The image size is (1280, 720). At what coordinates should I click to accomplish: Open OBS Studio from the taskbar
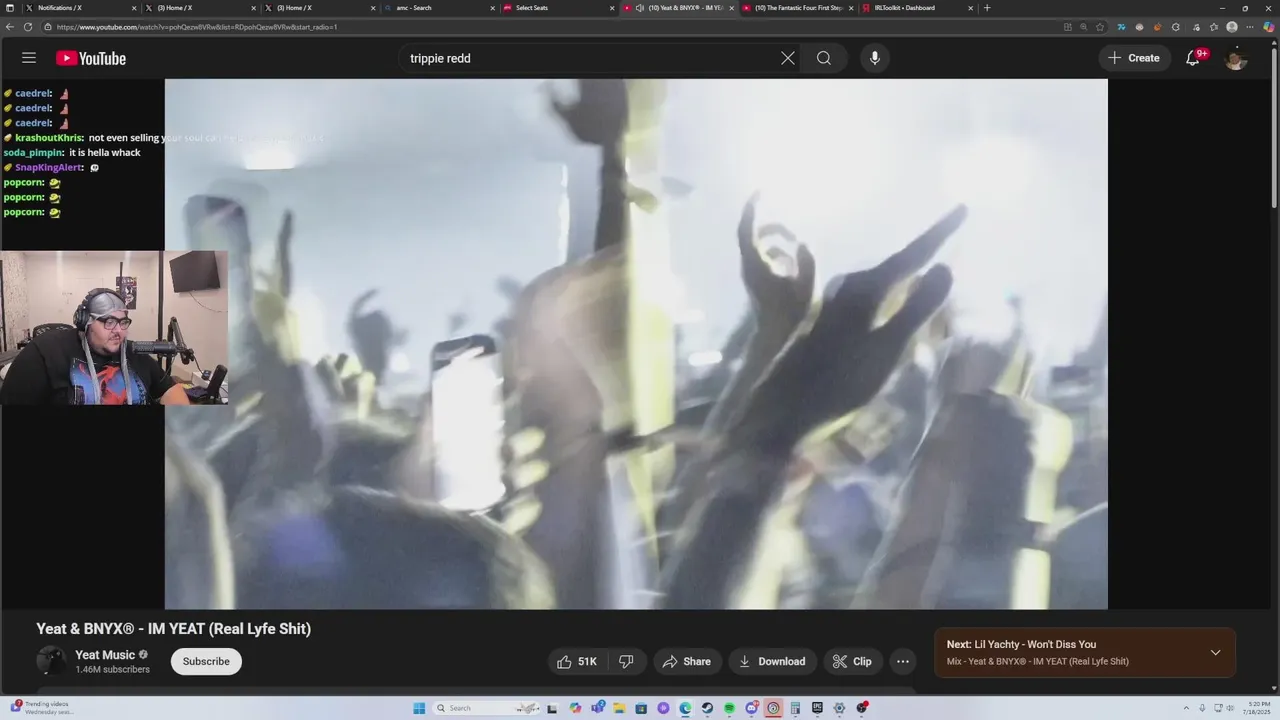tap(861, 708)
